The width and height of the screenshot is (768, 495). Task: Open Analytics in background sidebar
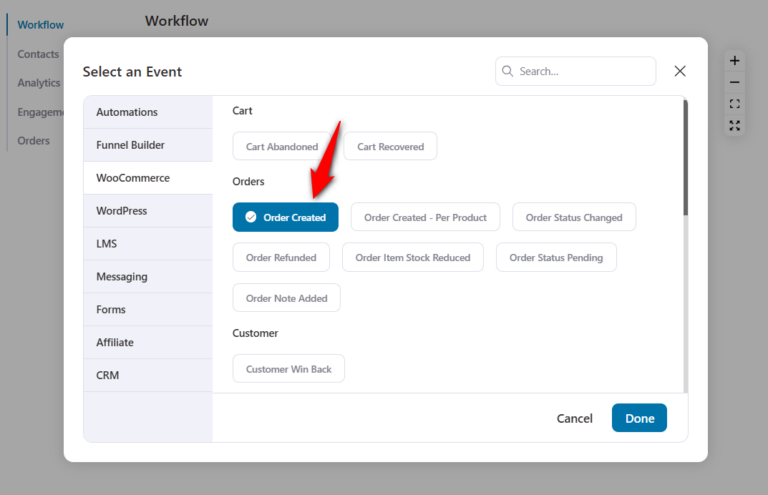pos(39,83)
